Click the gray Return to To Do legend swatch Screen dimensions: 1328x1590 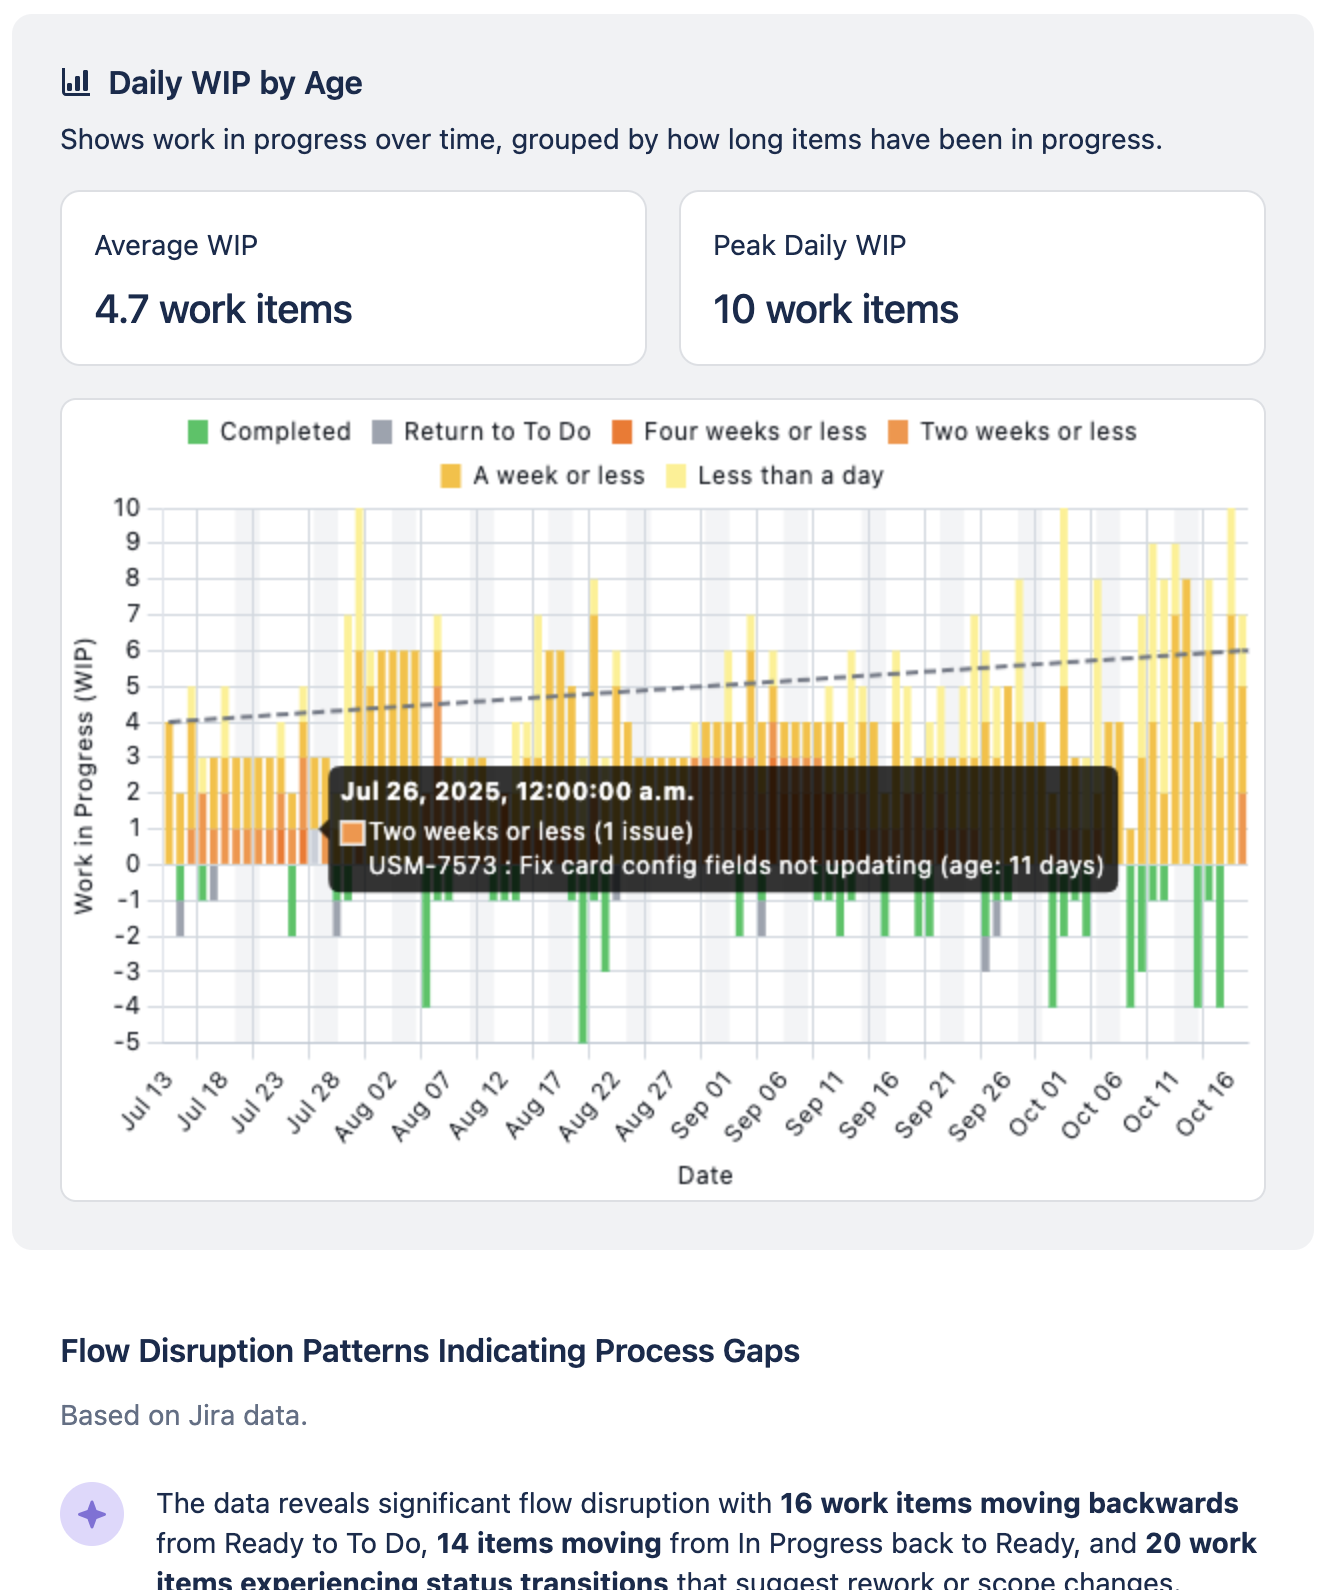382,432
